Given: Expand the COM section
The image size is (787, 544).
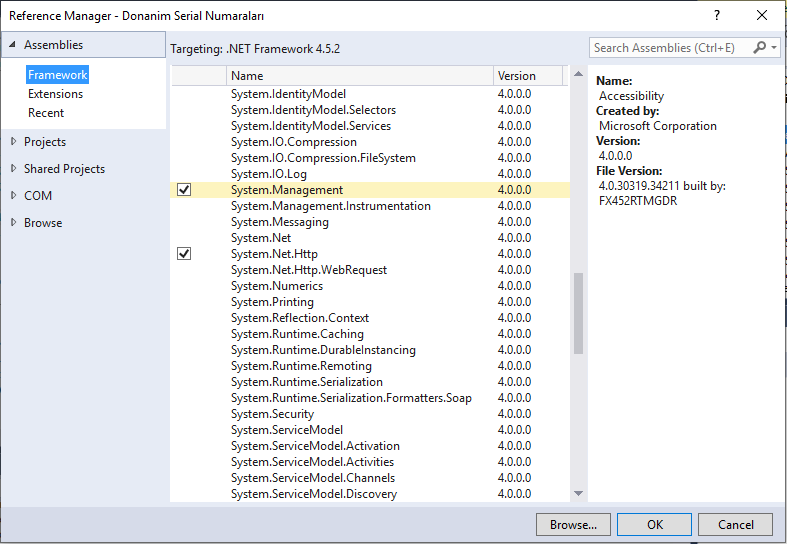Looking at the screenshot, I should pyautogui.click(x=14, y=195).
